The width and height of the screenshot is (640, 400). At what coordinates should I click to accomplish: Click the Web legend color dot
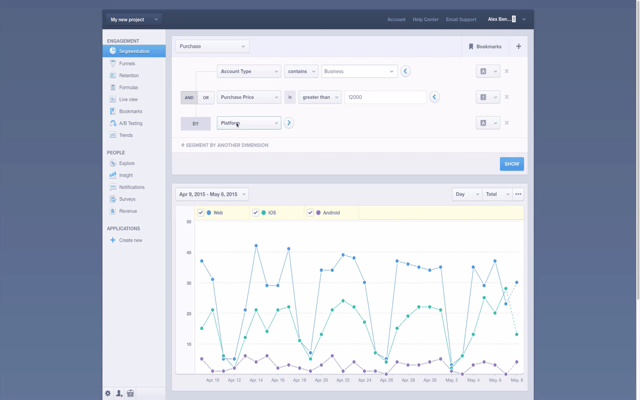click(x=209, y=213)
